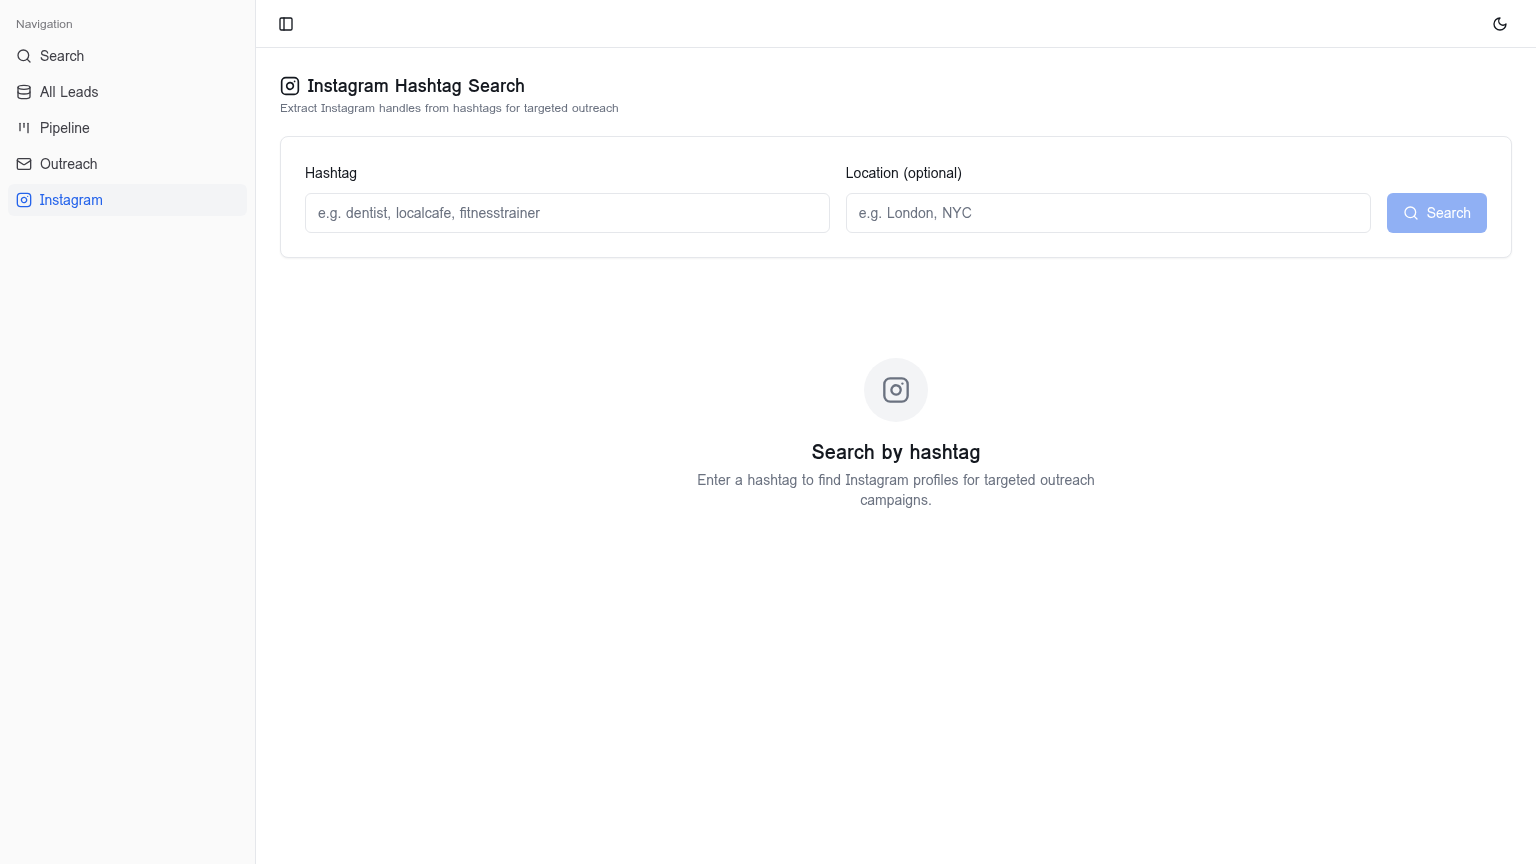This screenshot has height=864, width=1536.
Task: Toggle the sidebar panel icon
Action: [286, 24]
